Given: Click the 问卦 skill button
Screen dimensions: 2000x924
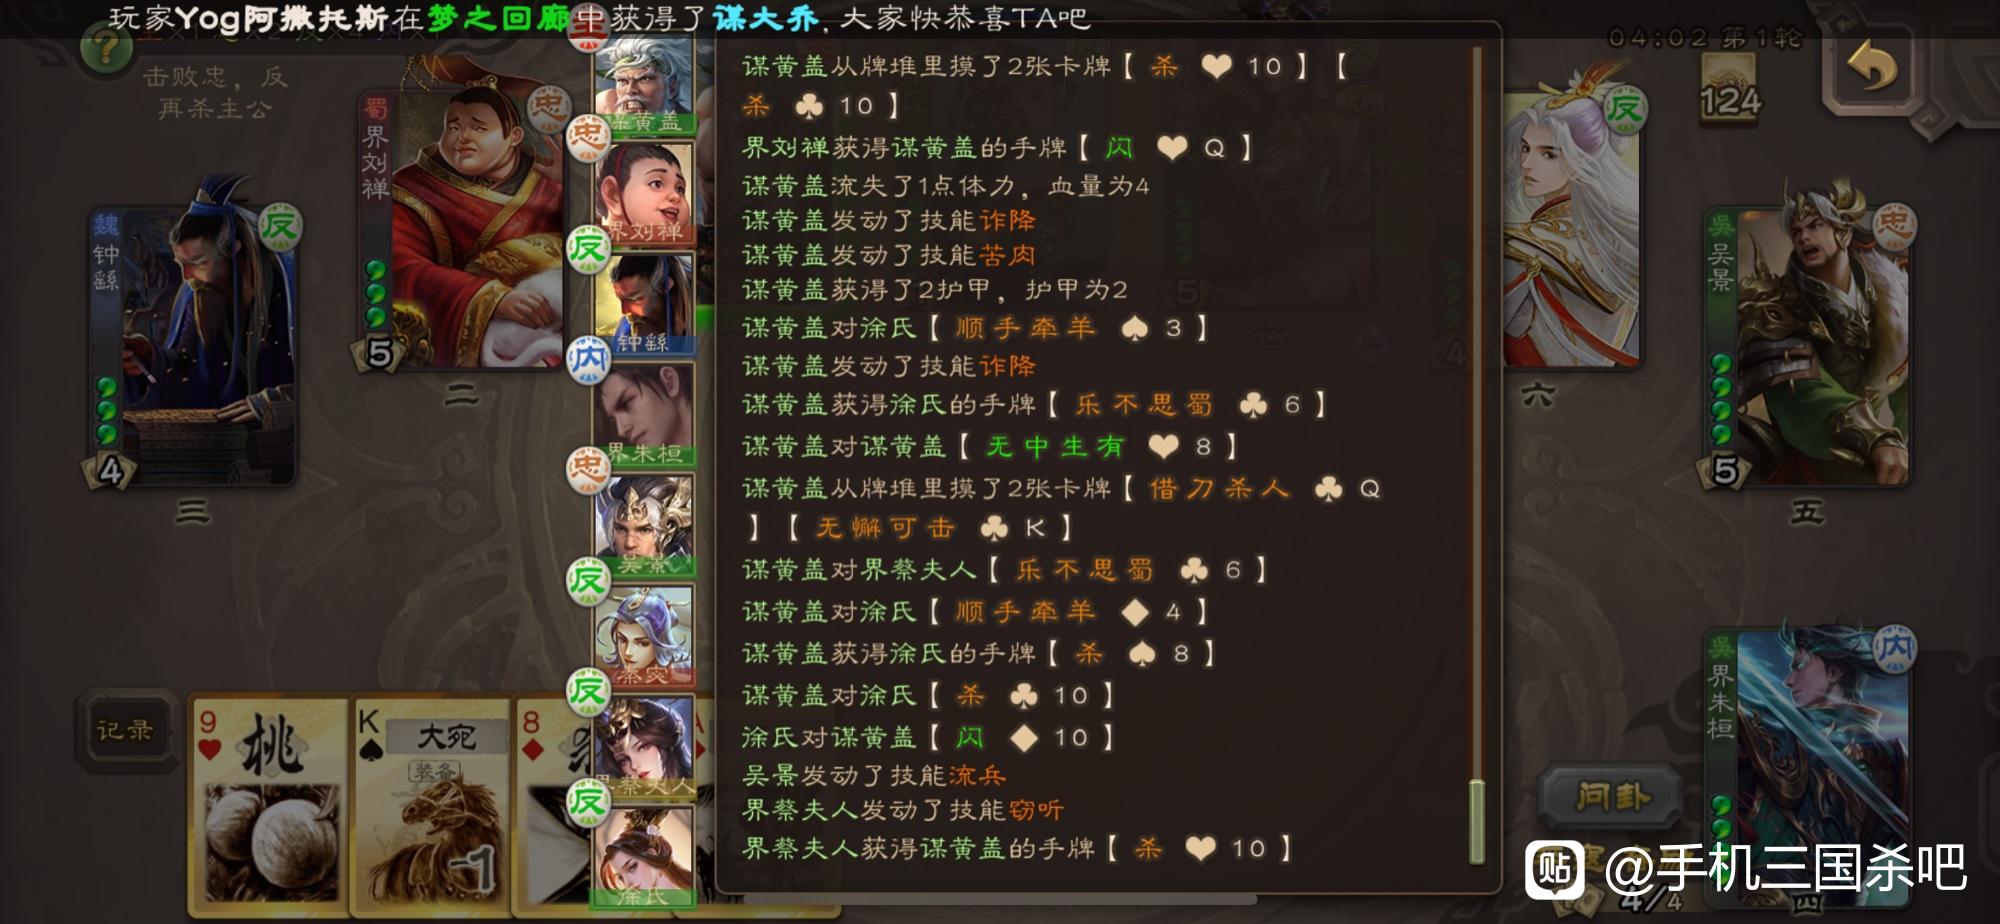Looking at the screenshot, I should [1612, 797].
